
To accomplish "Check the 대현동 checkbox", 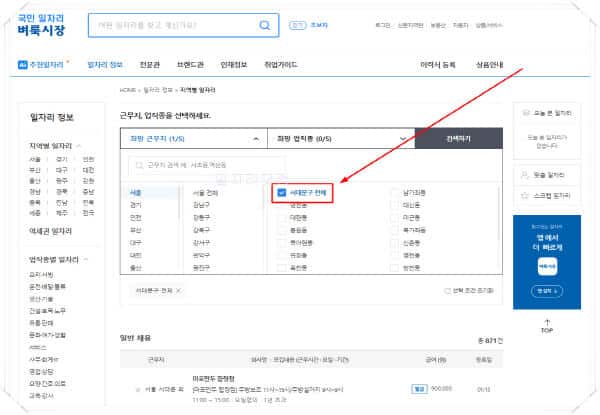I will click(x=282, y=218).
